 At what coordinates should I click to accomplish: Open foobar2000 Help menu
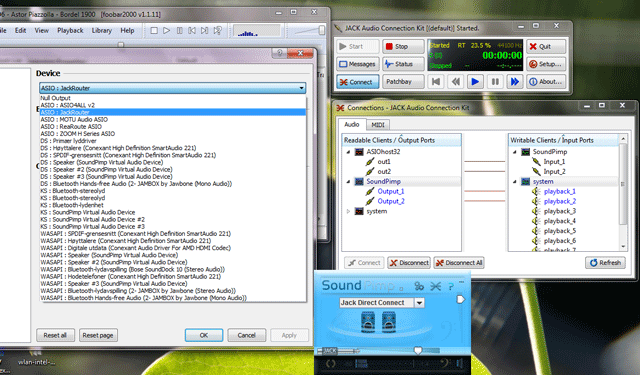pyautogui.click(x=127, y=31)
